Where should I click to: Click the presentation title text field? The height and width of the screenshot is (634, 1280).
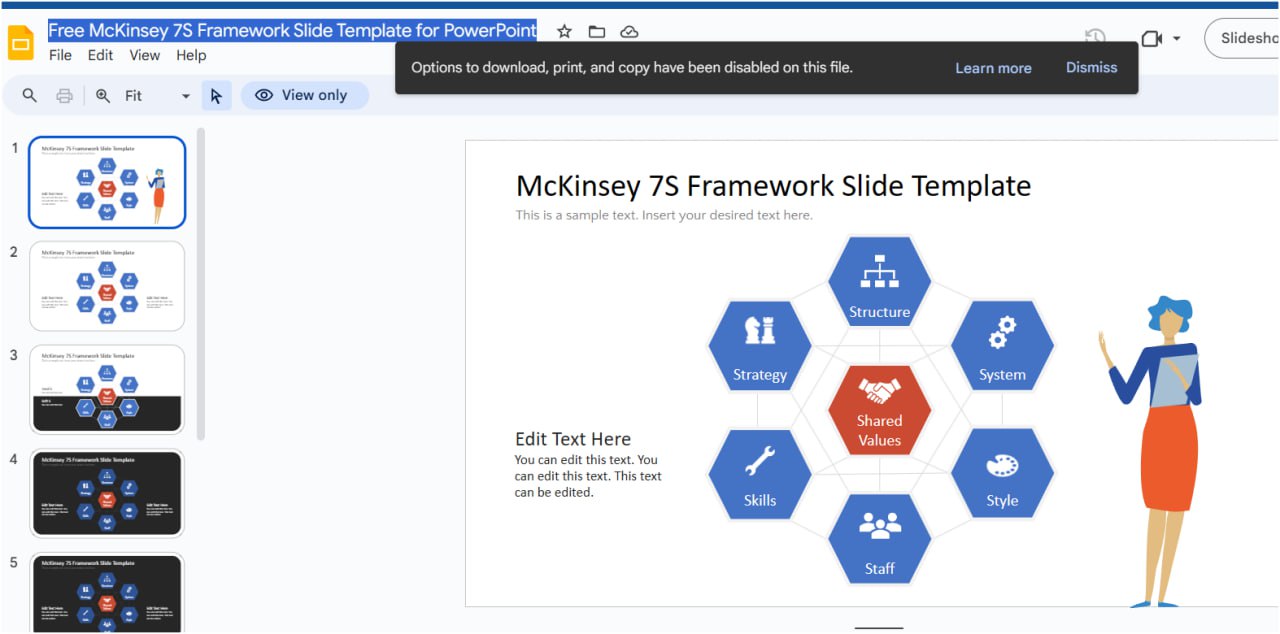click(292, 30)
